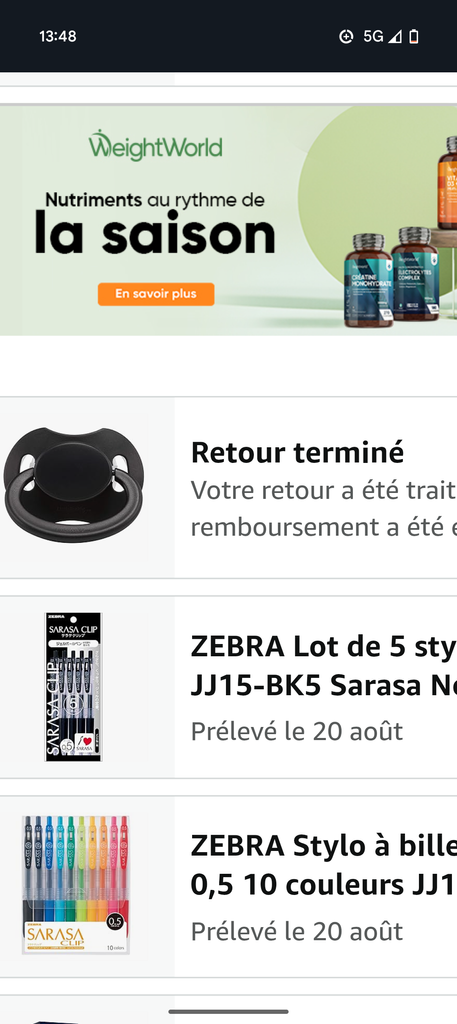
Task: Tap the black pacifier product image
Action: pos(74,485)
